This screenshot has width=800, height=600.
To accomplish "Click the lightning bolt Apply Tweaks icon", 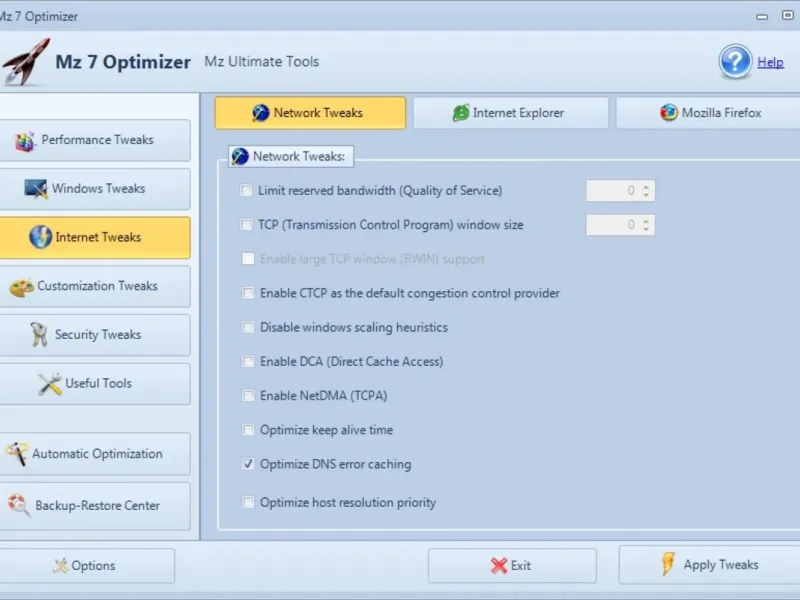I will pyautogui.click(x=668, y=564).
